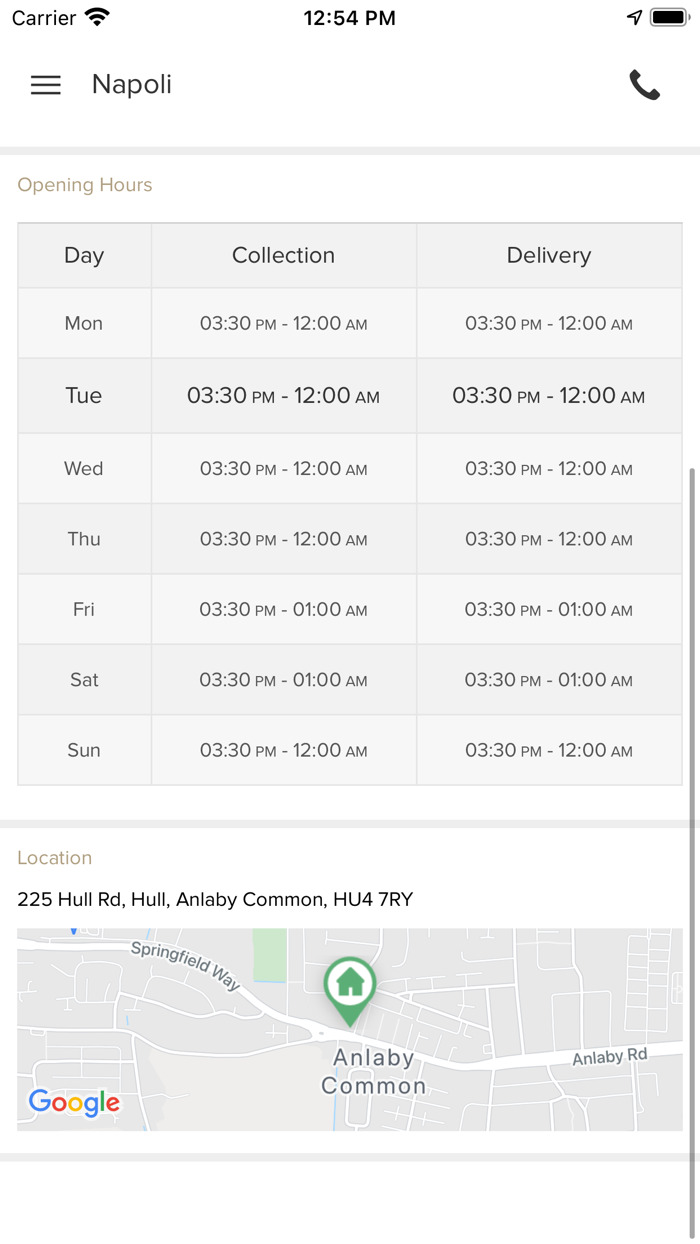The height and width of the screenshot is (1244, 700).
Task: Tap the phone call icon
Action: [644, 85]
